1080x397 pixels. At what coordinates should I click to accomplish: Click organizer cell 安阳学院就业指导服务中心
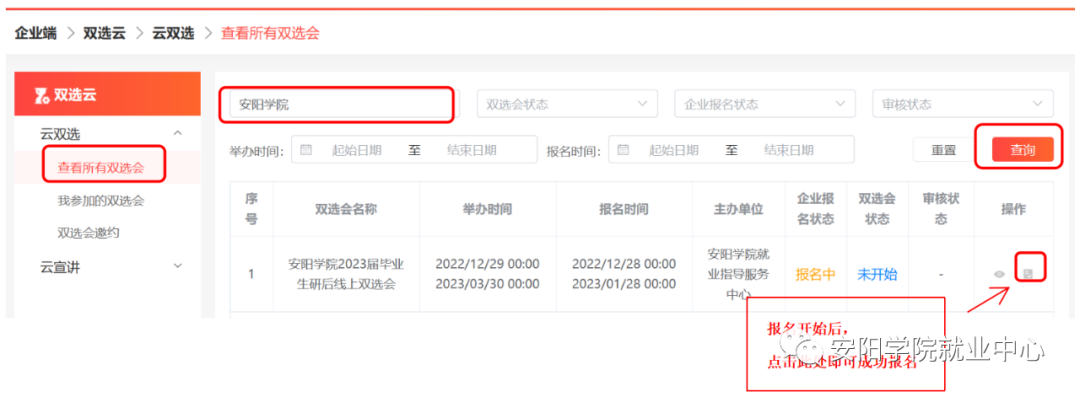[x=738, y=274]
